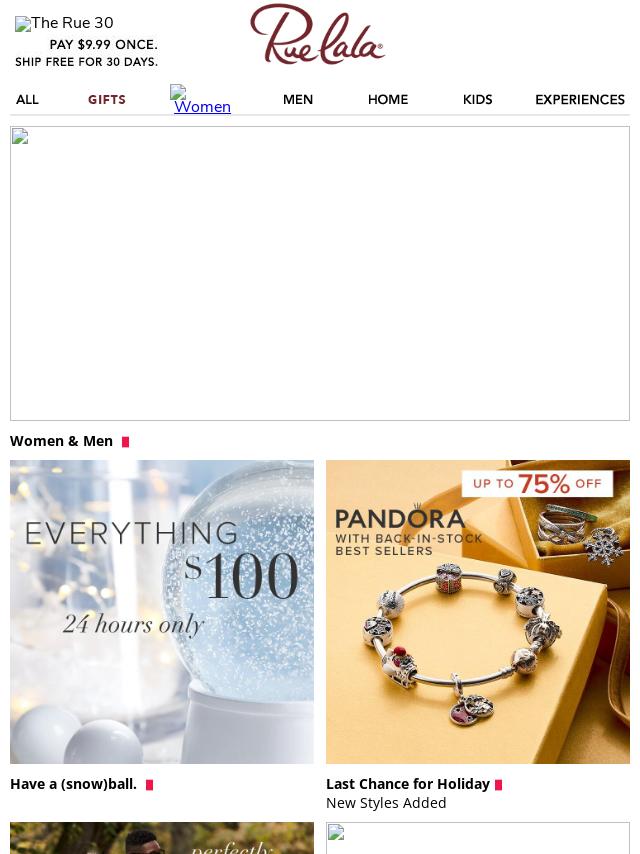Go to the MEN section
The image size is (640, 854).
tap(298, 100)
